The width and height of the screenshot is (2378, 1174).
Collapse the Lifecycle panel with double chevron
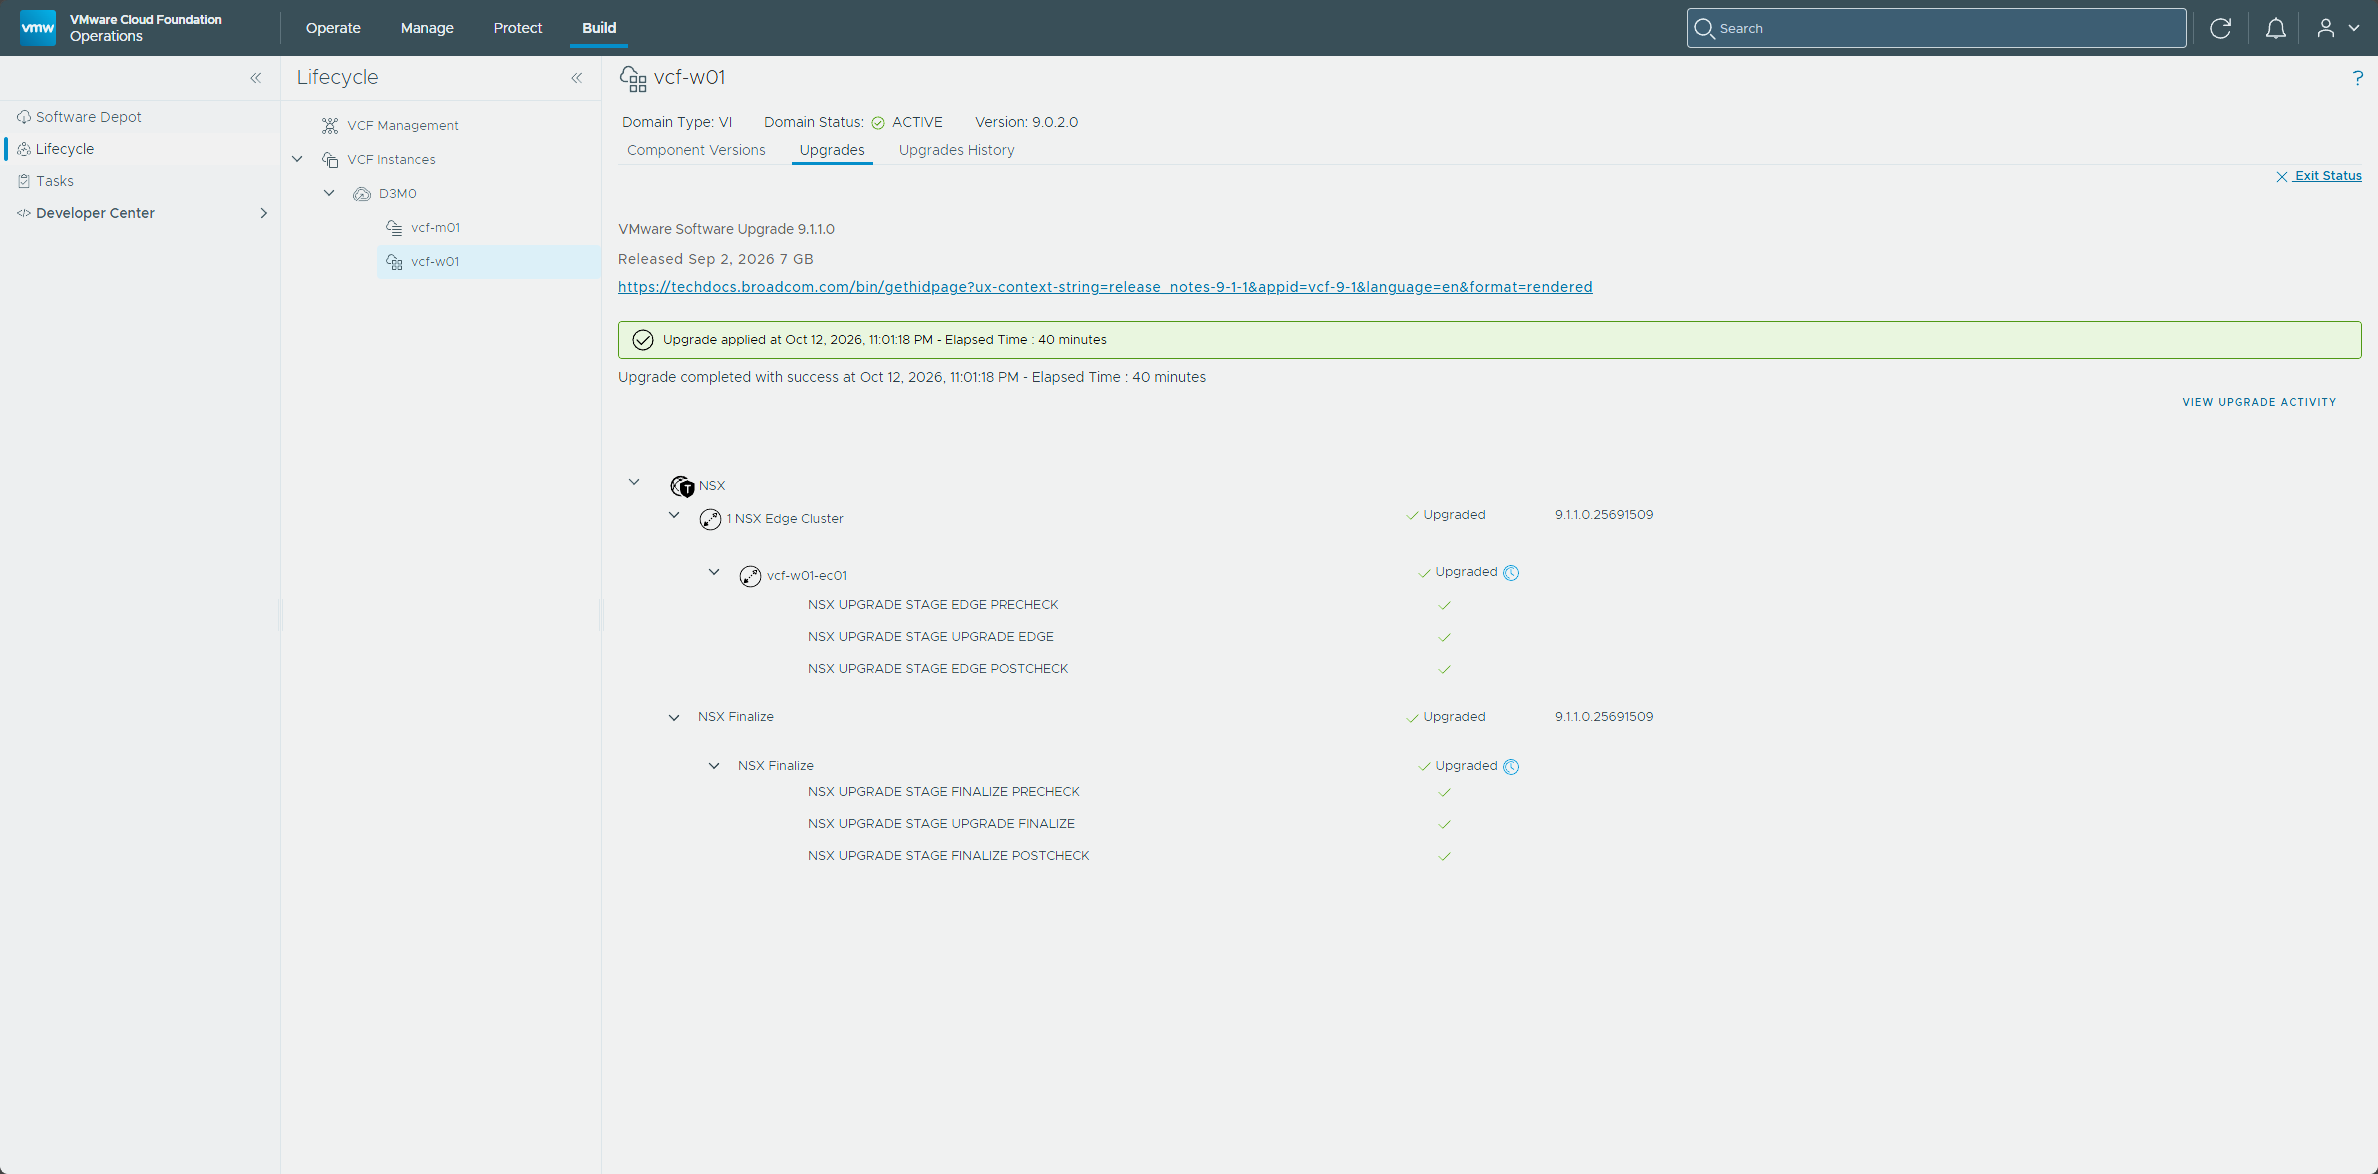click(x=577, y=78)
